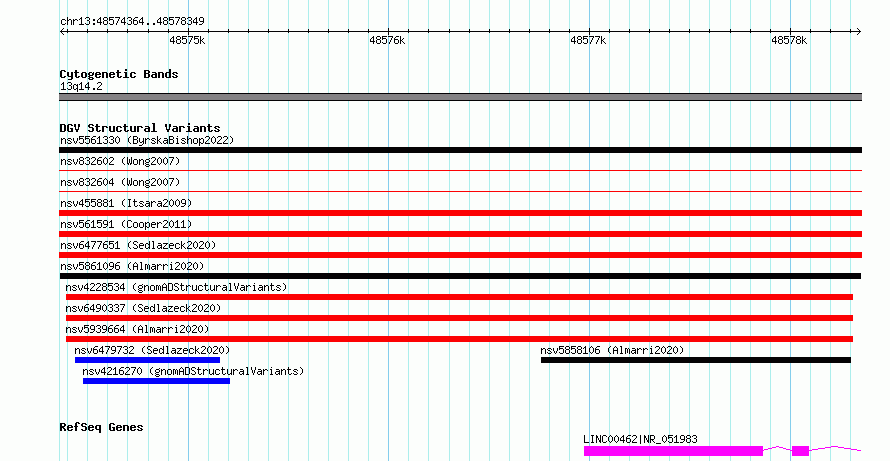The width and height of the screenshot is (890, 461).
Task: Select the red nsv6490337 variant bar
Action: 459,318
